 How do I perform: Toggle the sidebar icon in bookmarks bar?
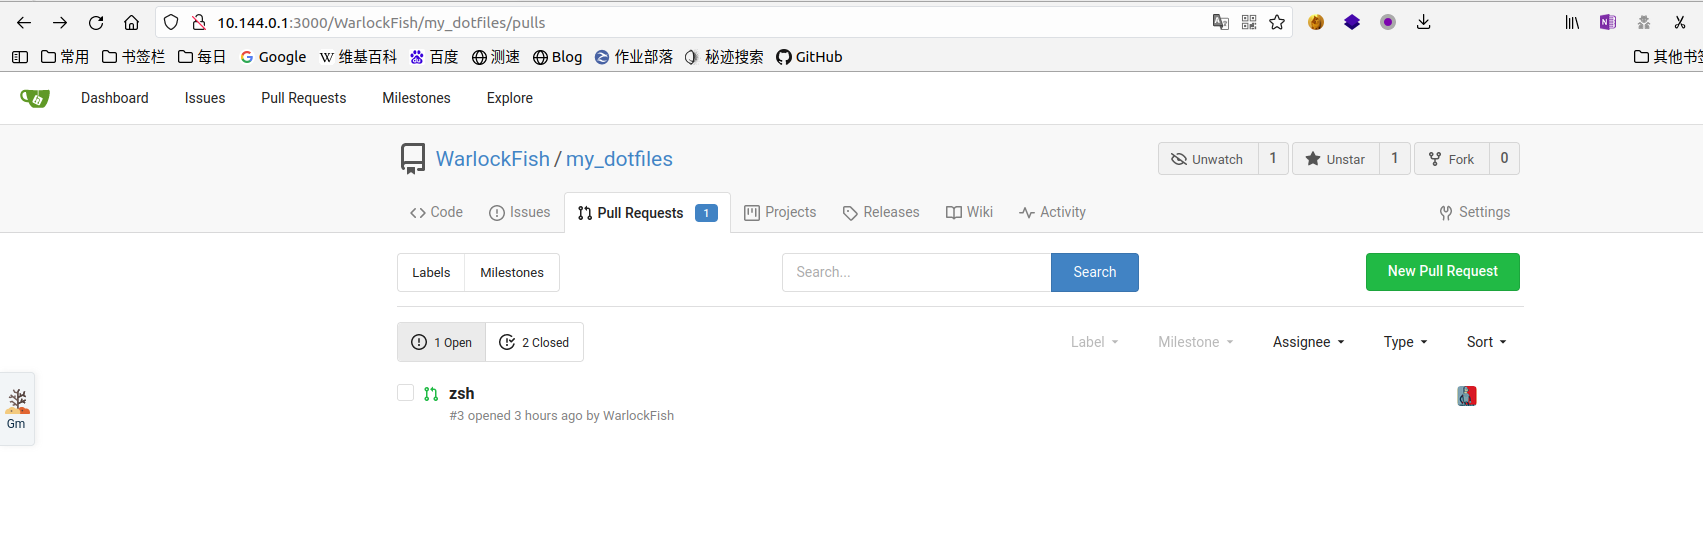coord(20,57)
